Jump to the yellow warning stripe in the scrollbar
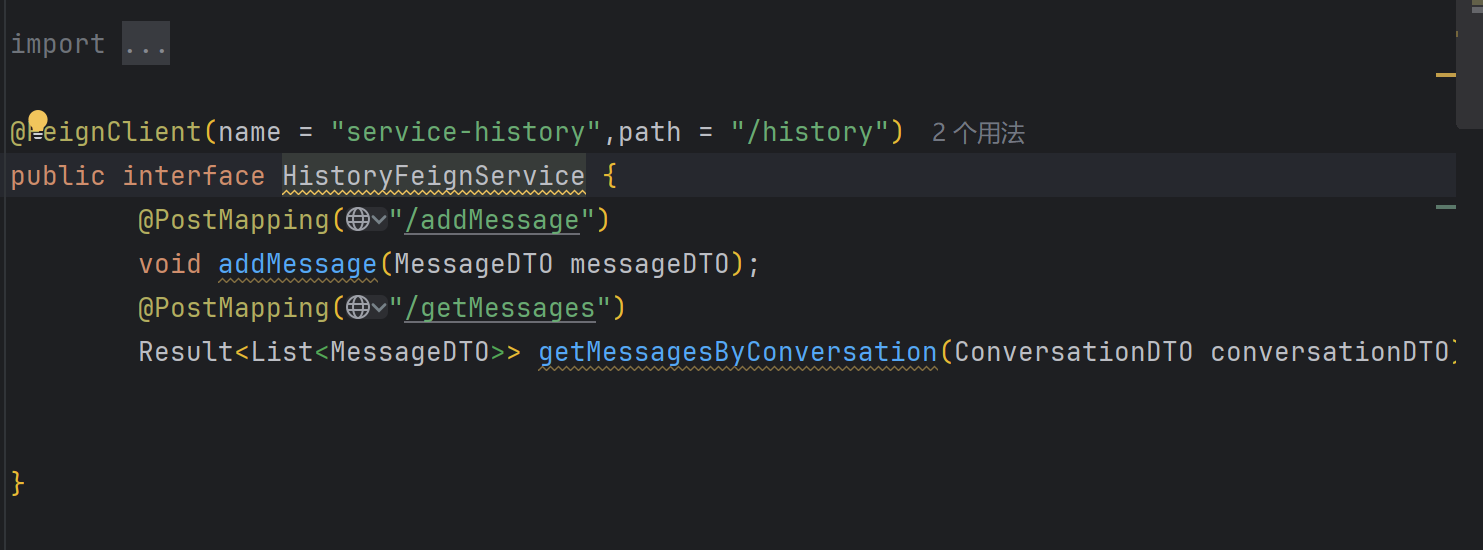This screenshot has height=550, width=1483. [x=1446, y=75]
